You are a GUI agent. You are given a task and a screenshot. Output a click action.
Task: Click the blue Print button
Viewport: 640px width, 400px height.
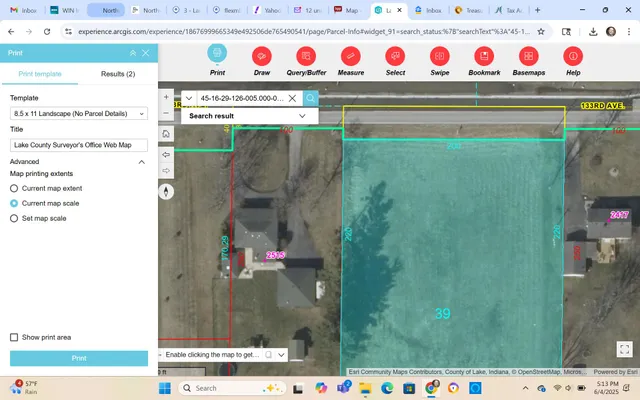coord(78,358)
